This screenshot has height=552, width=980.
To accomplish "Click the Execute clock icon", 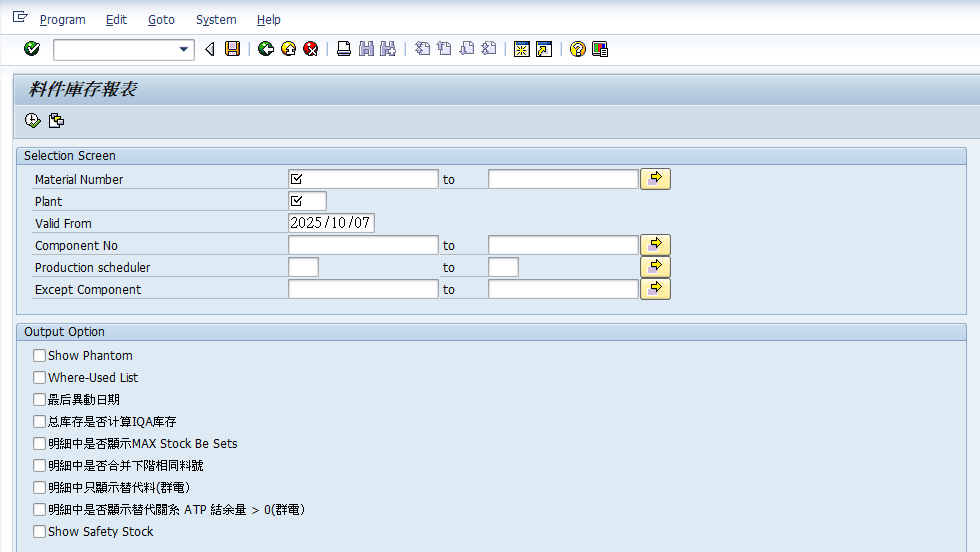I will [x=33, y=121].
